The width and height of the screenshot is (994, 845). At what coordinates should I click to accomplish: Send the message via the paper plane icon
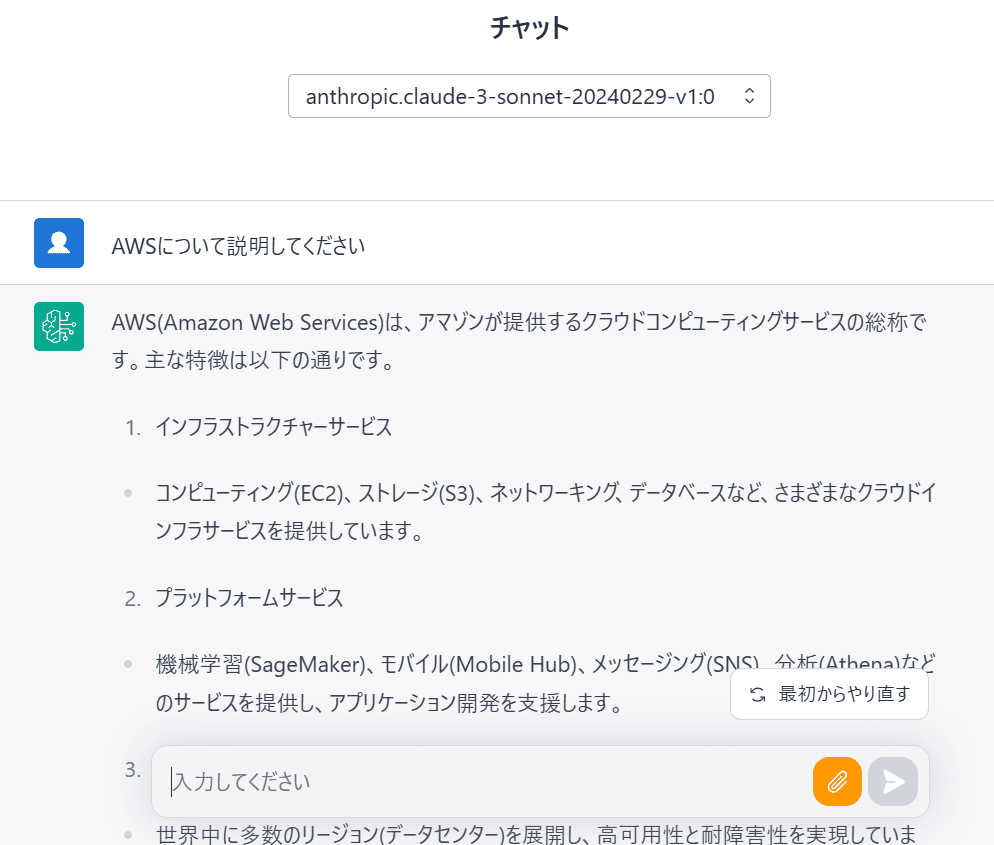892,781
